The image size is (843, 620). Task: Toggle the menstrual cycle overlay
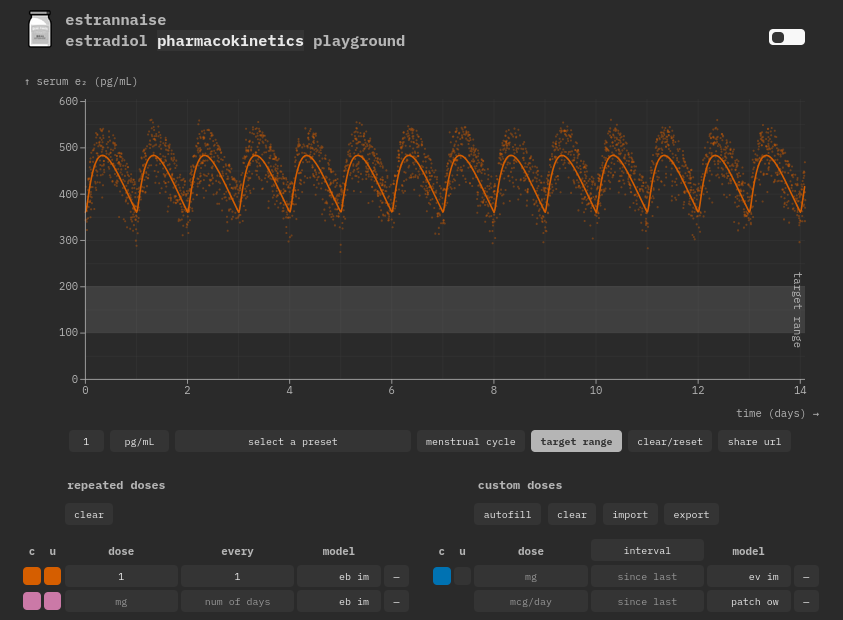pos(470,441)
